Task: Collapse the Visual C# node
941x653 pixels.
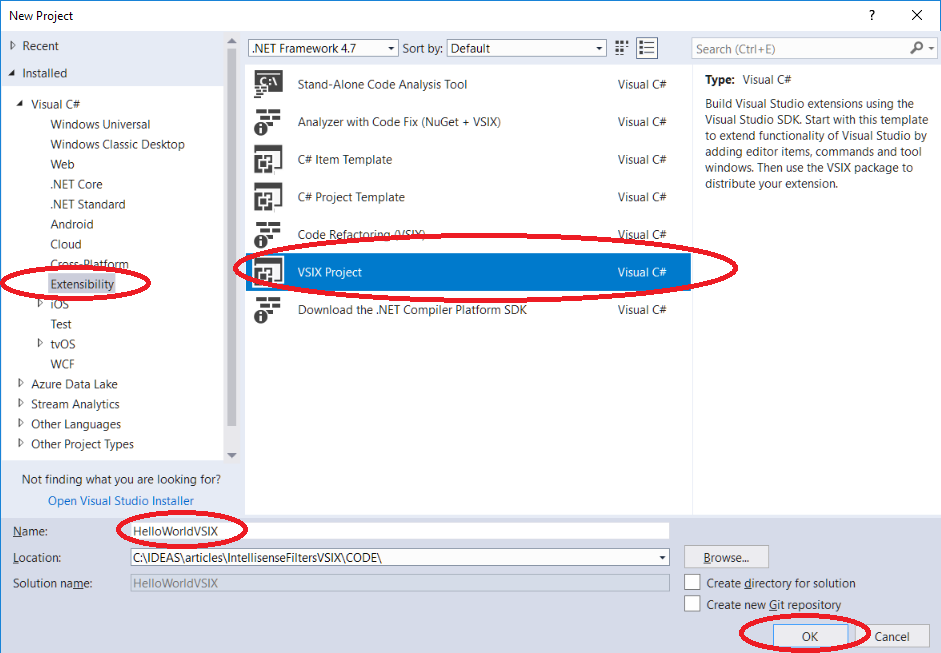Action: (20, 104)
